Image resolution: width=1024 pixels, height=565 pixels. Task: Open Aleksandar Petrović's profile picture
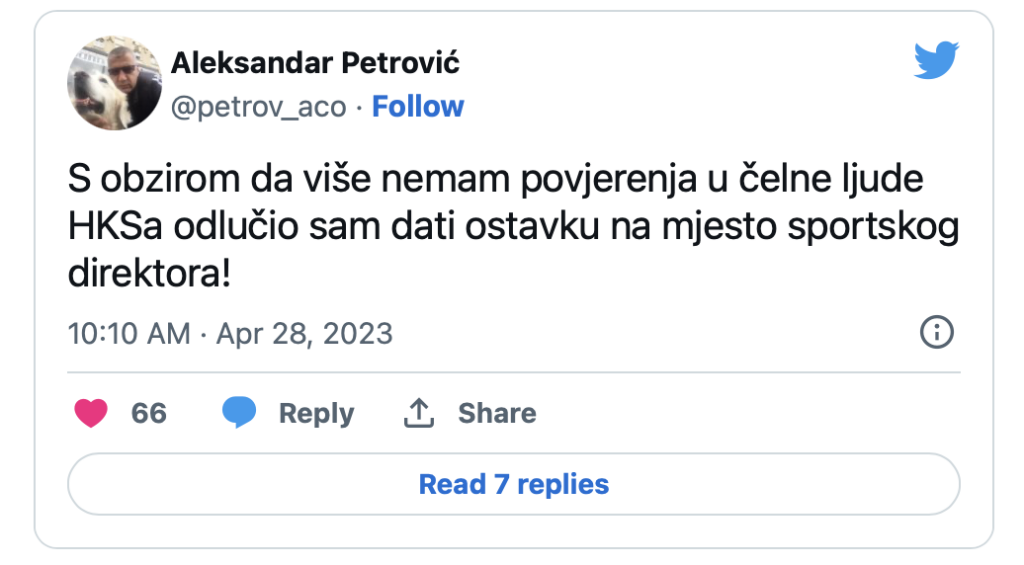tap(114, 83)
